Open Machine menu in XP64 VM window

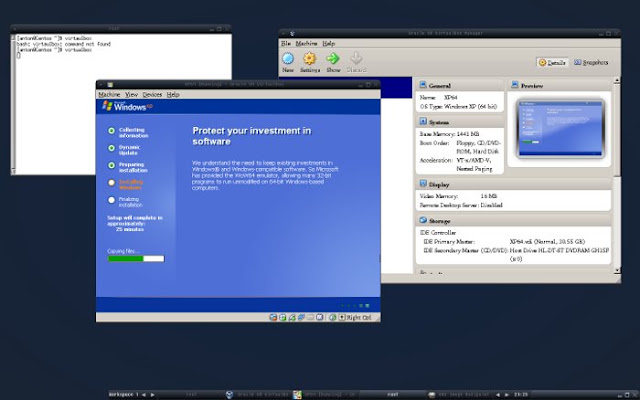(109, 94)
